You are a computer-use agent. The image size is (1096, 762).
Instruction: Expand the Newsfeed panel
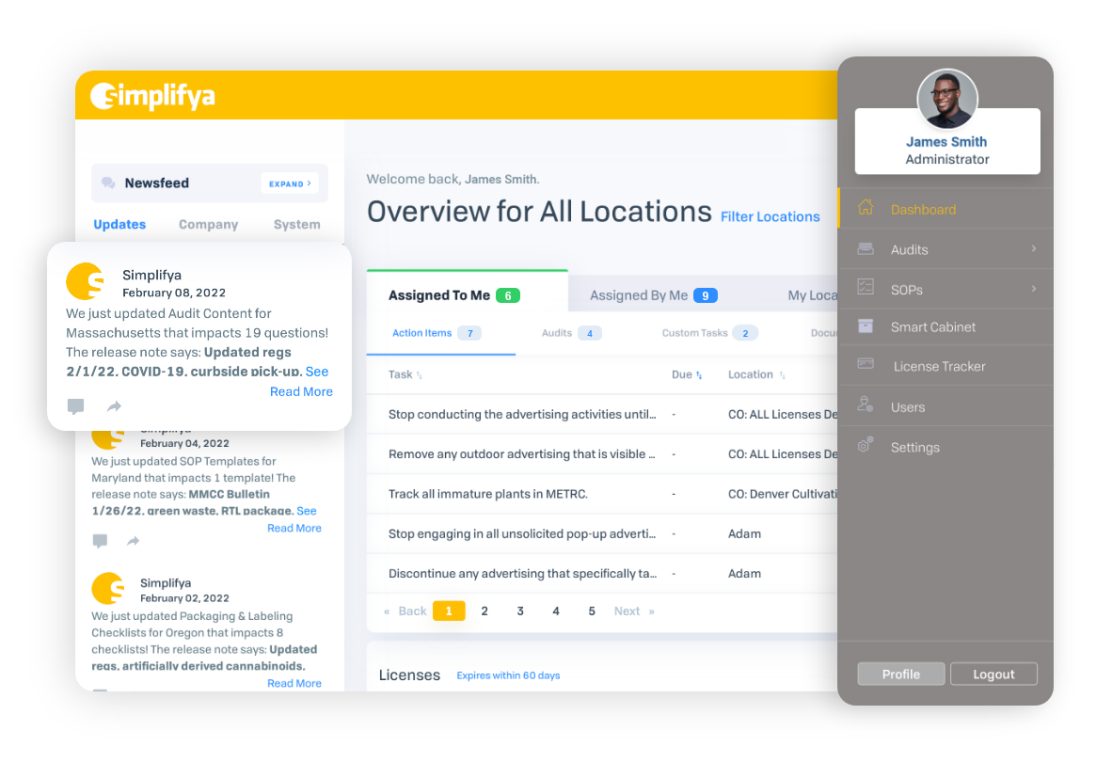click(x=290, y=183)
